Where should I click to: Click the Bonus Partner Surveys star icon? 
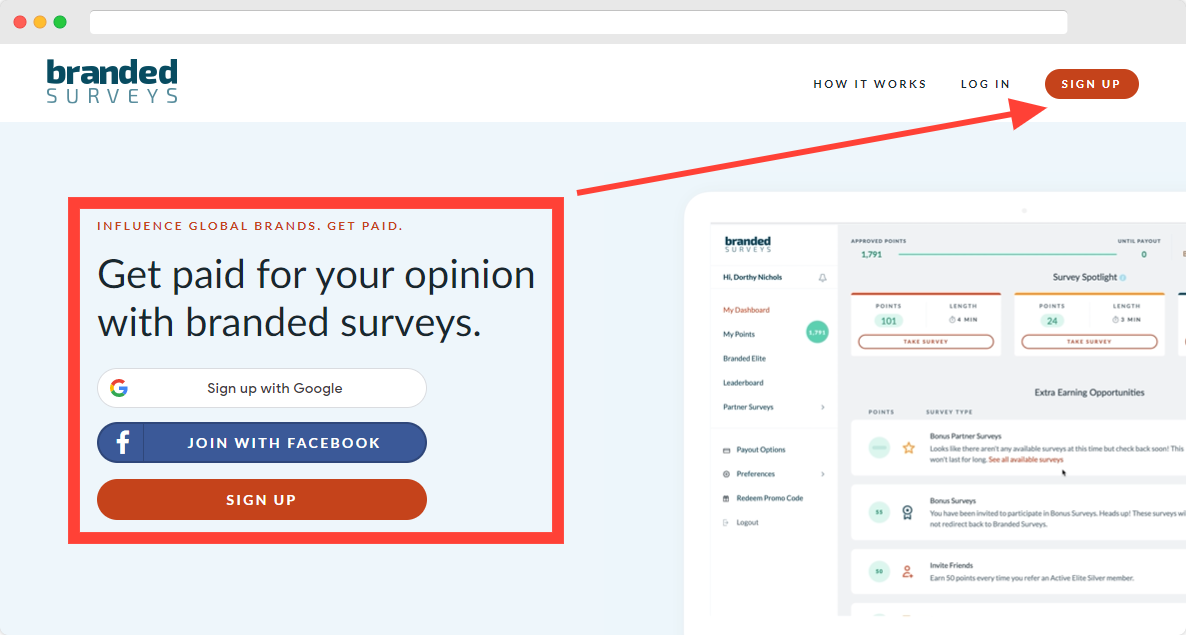(909, 448)
